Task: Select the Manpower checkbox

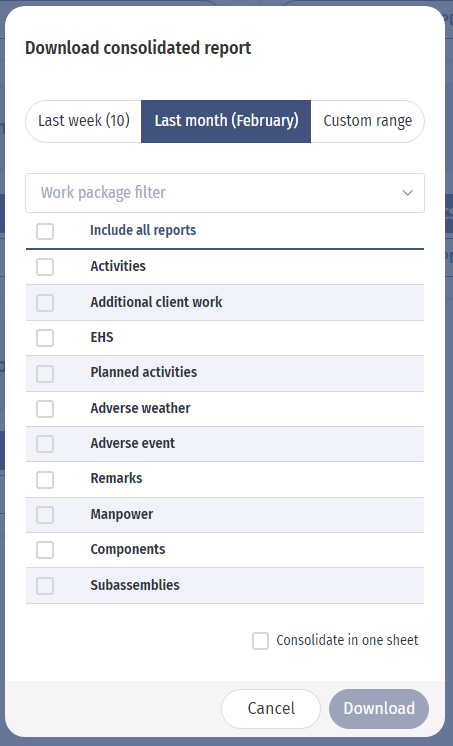Action: (x=45, y=515)
